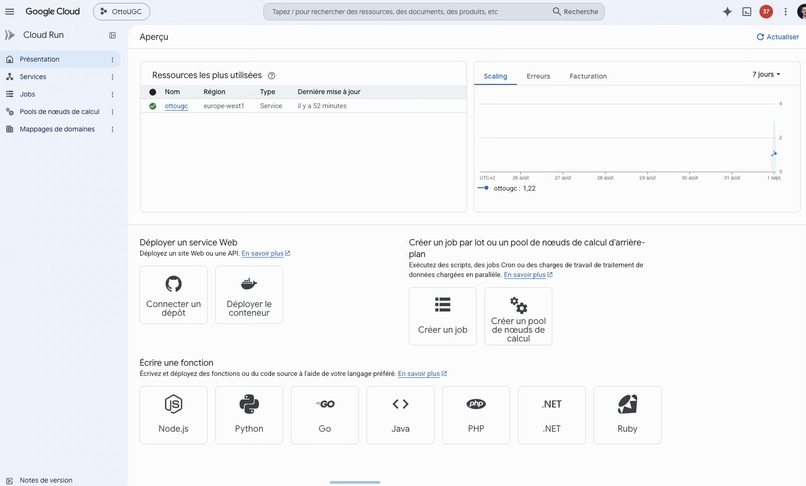This screenshot has width=806, height=486.
Task: Click the Créer un job card
Action: tap(443, 316)
